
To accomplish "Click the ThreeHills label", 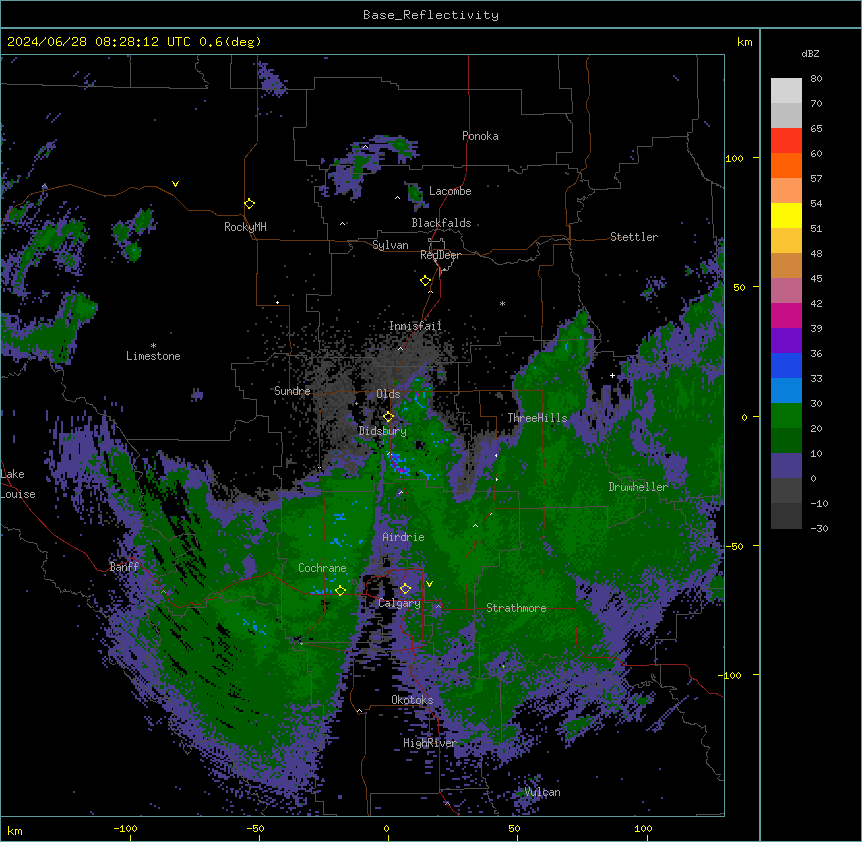I will [x=537, y=418].
